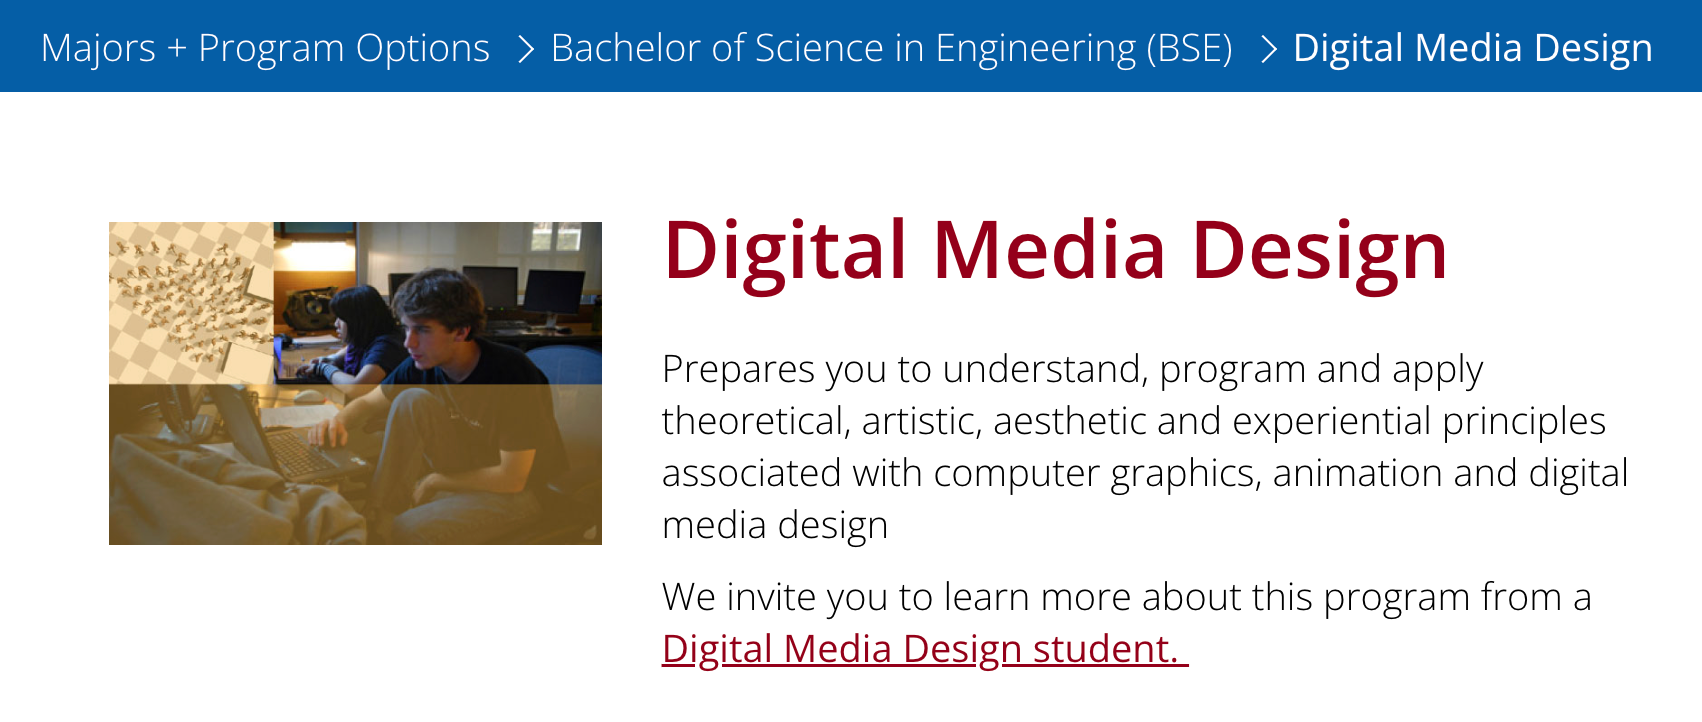Click the word "Engineering" in the breadcrumb

[x=1035, y=48]
